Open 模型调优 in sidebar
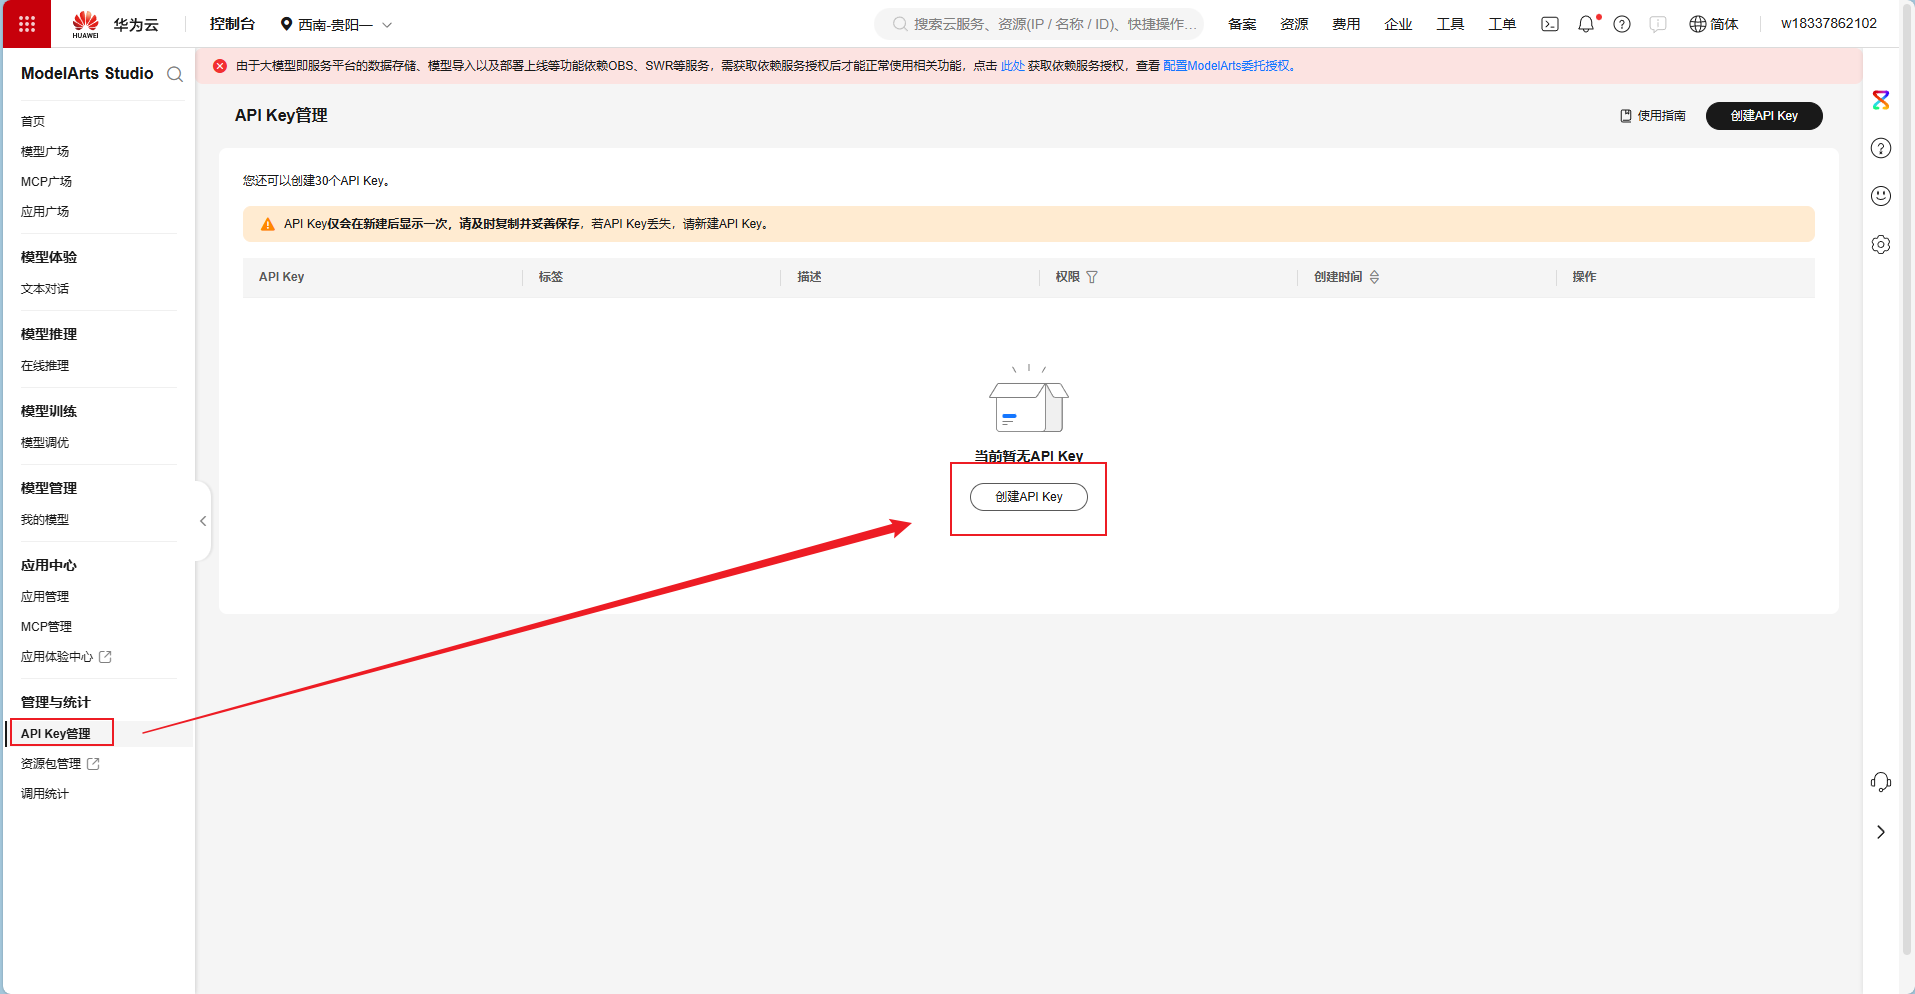Screen dimensions: 1915x994 [x=45, y=442]
